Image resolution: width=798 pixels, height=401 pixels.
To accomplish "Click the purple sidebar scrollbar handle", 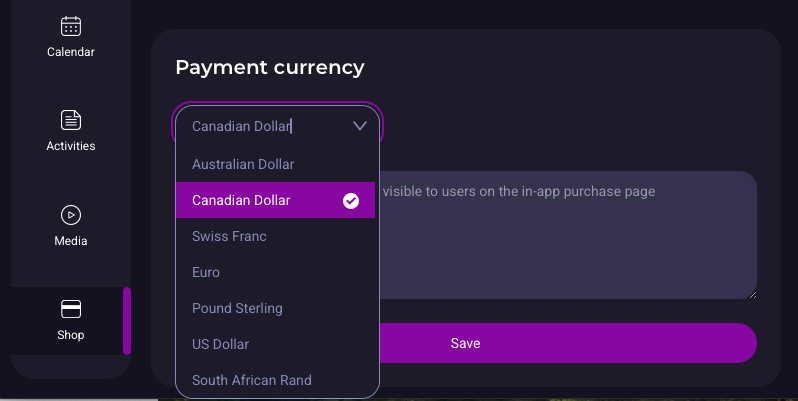I will [x=127, y=321].
